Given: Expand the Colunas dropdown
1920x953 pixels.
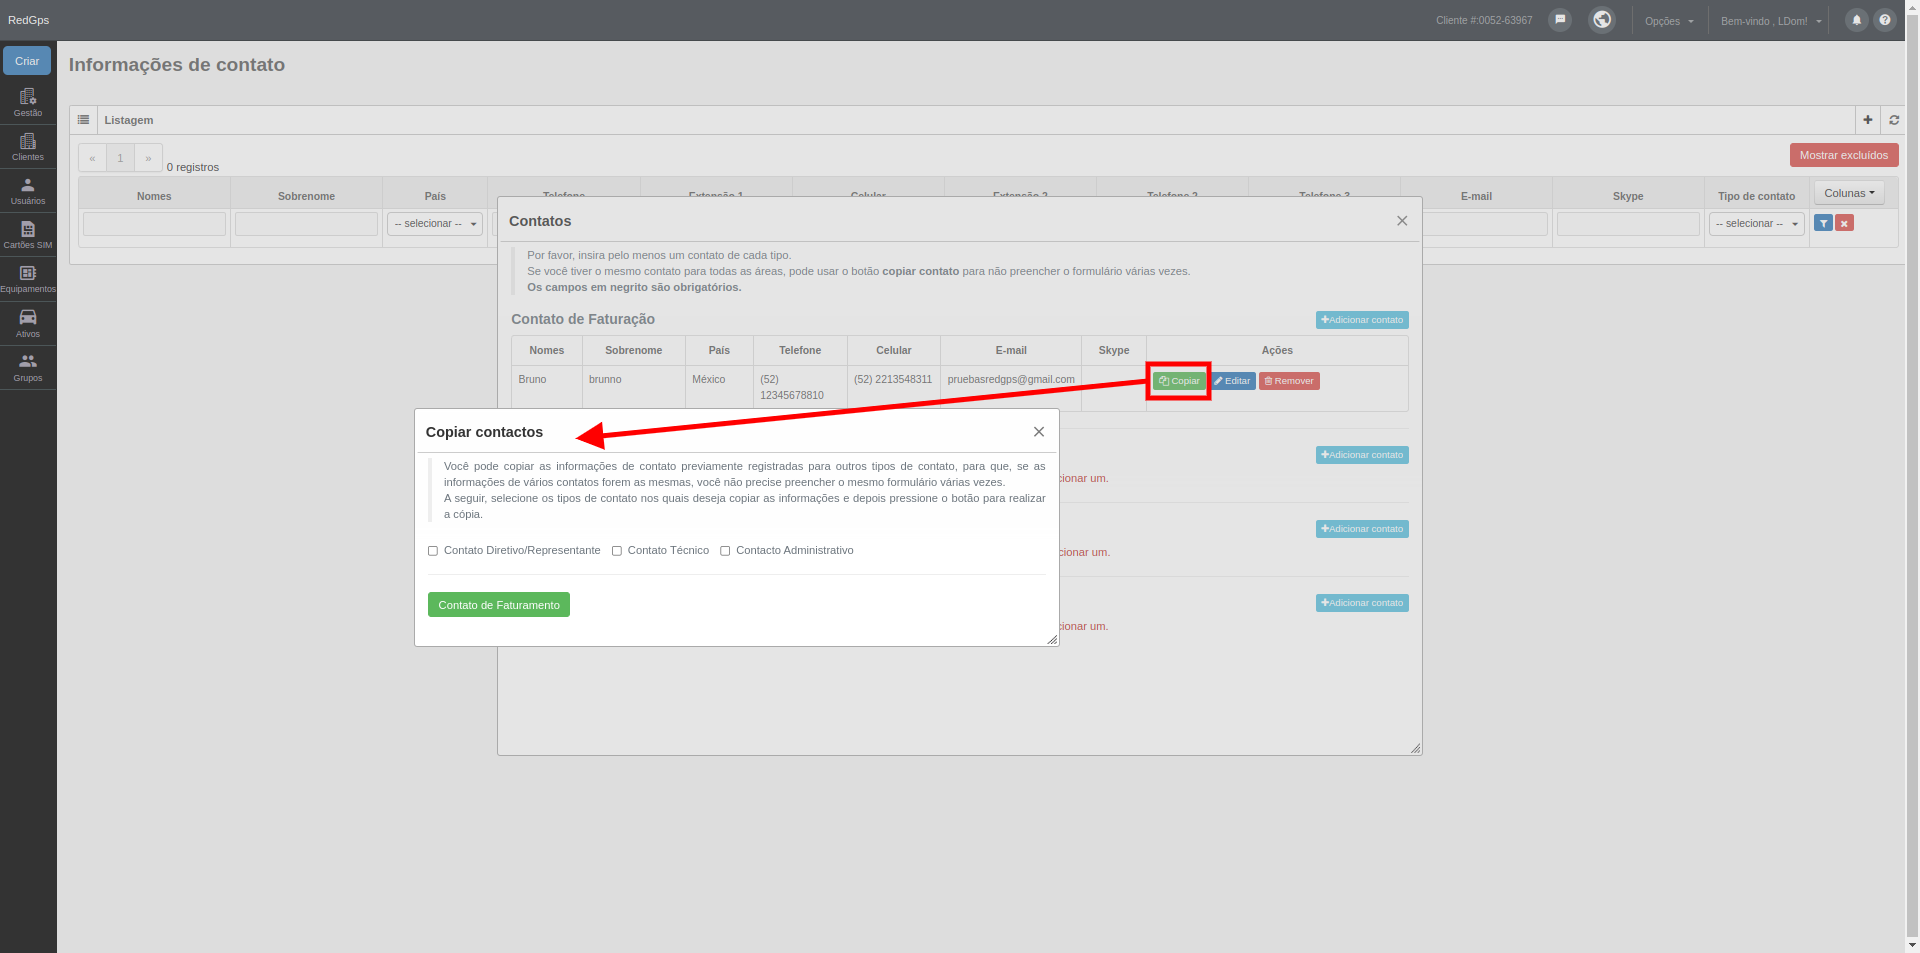Looking at the screenshot, I should (x=1849, y=193).
